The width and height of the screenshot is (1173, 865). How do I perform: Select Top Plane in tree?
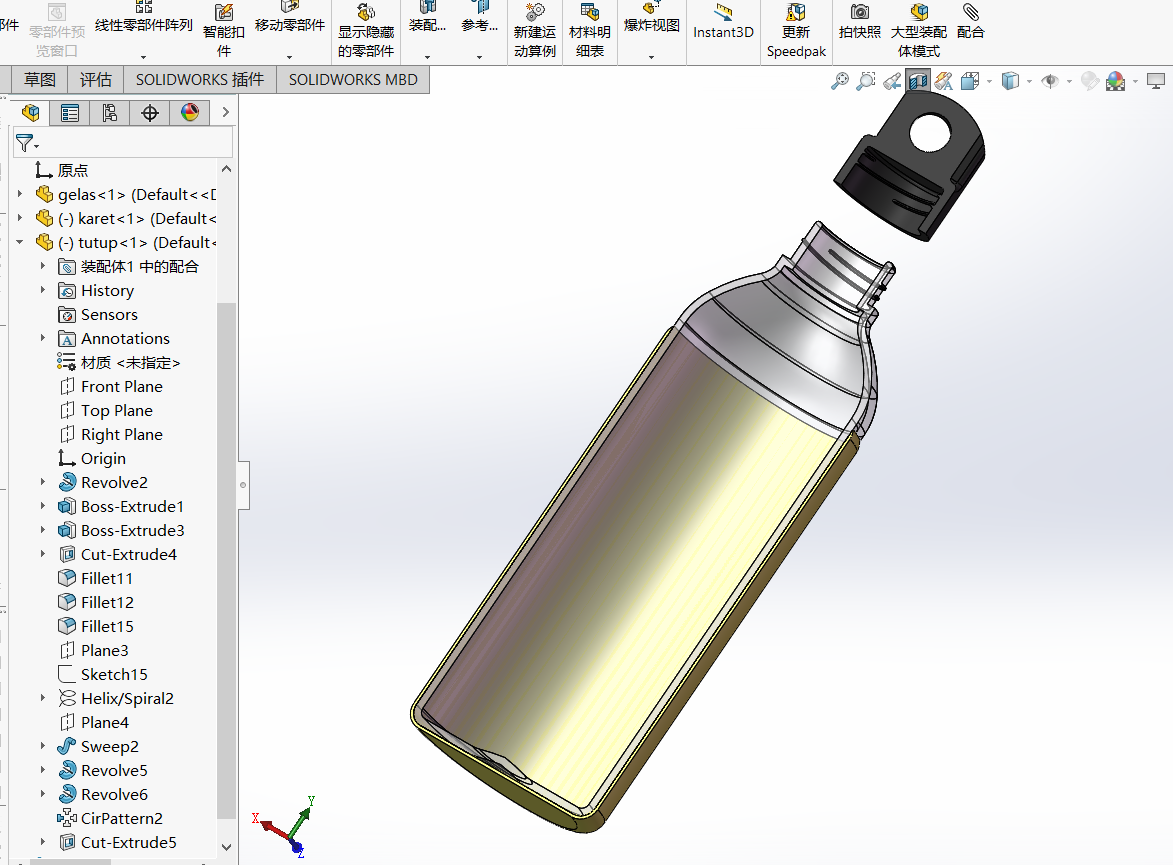tap(105, 410)
